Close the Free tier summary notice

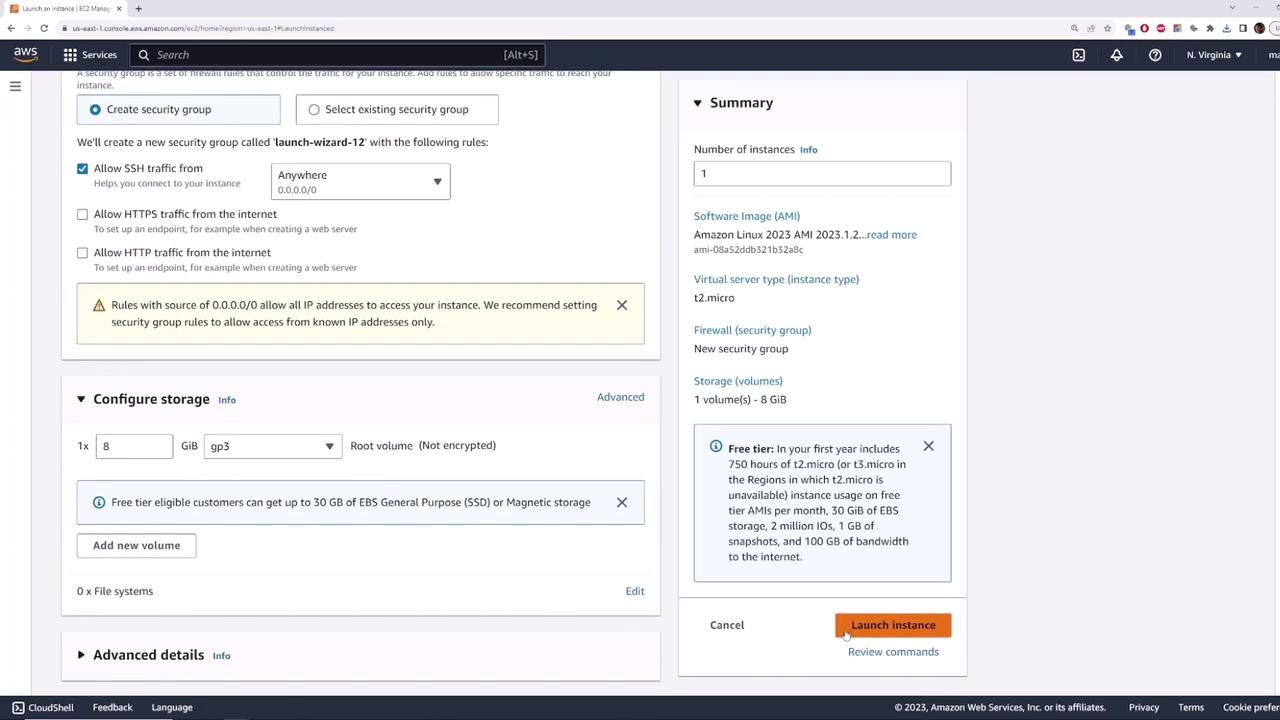point(929,446)
